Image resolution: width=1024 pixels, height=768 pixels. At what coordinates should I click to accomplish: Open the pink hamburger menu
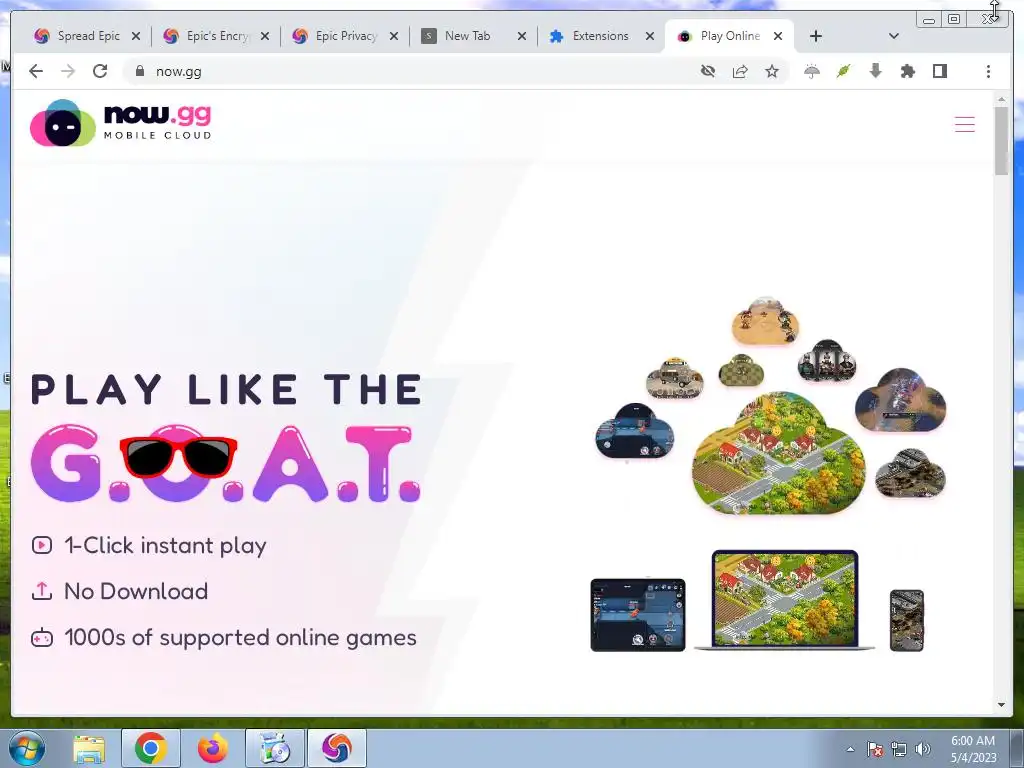pyautogui.click(x=965, y=124)
